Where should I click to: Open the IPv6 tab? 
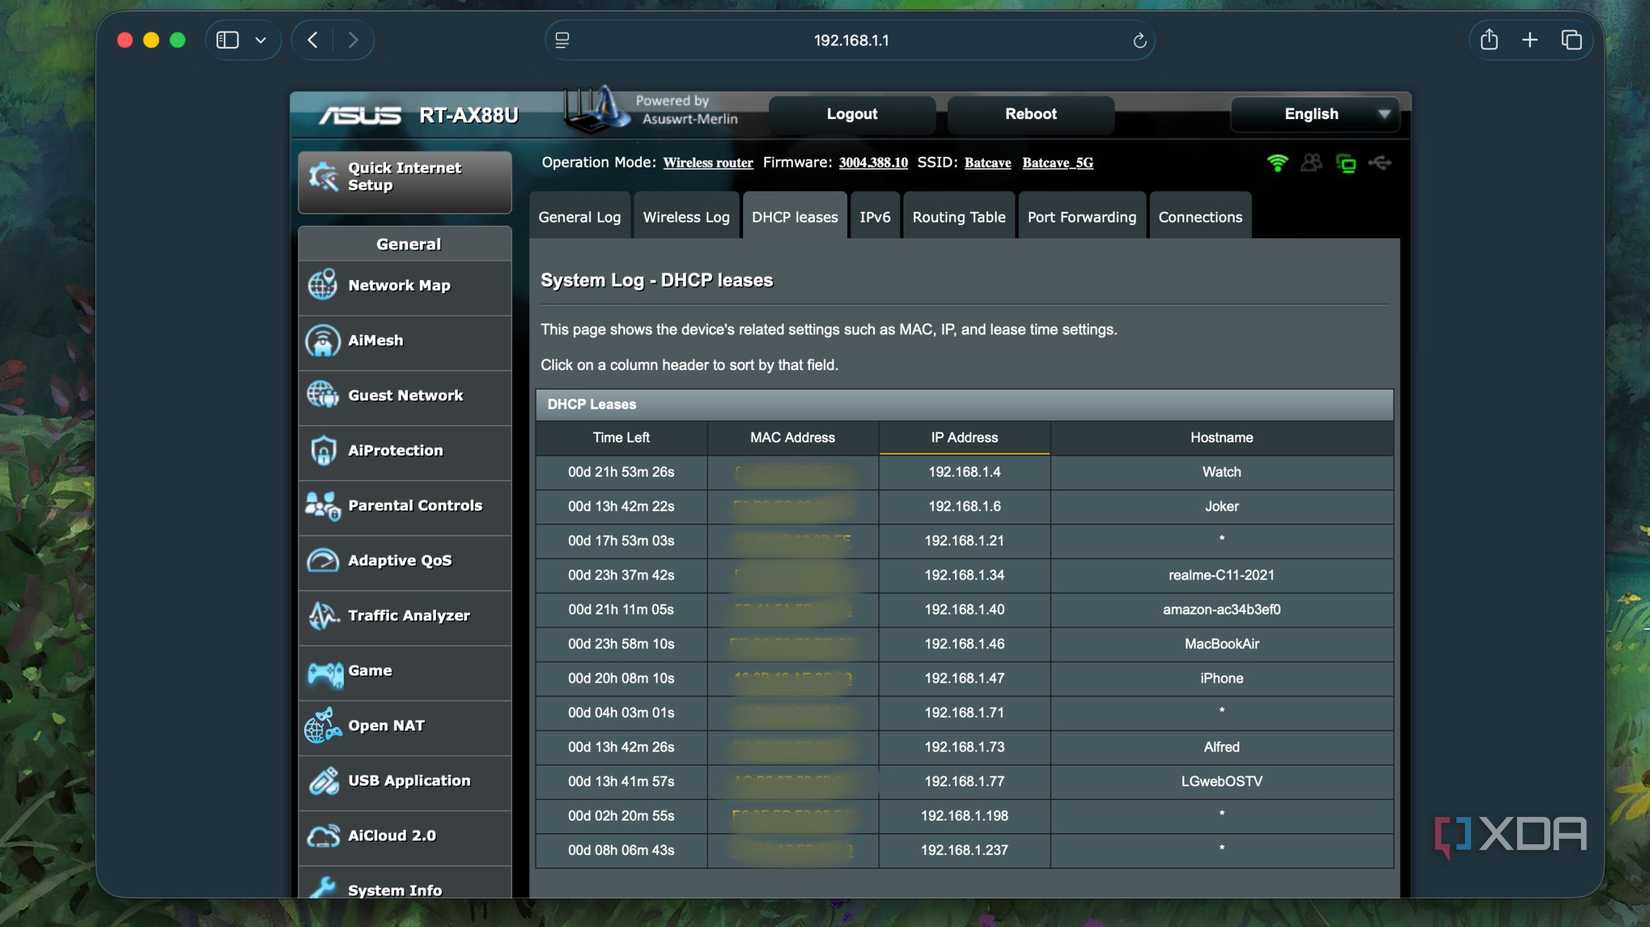click(x=875, y=216)
